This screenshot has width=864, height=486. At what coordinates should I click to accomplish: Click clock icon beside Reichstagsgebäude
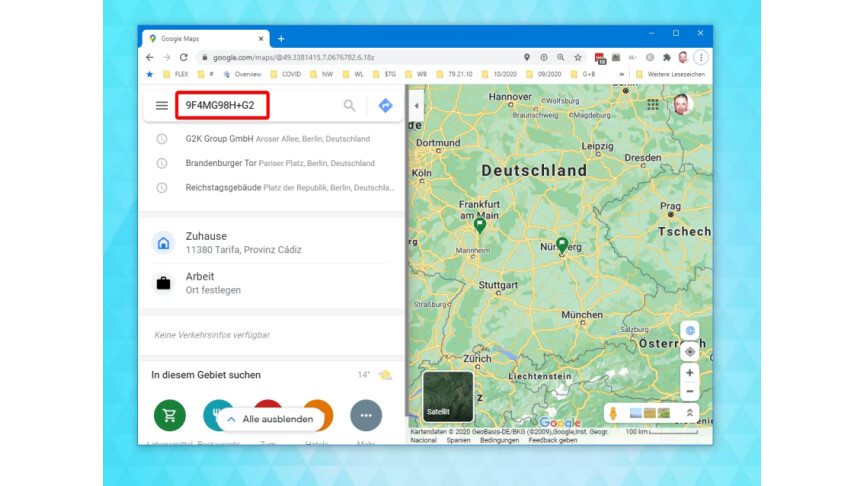[x=161, y=187]
